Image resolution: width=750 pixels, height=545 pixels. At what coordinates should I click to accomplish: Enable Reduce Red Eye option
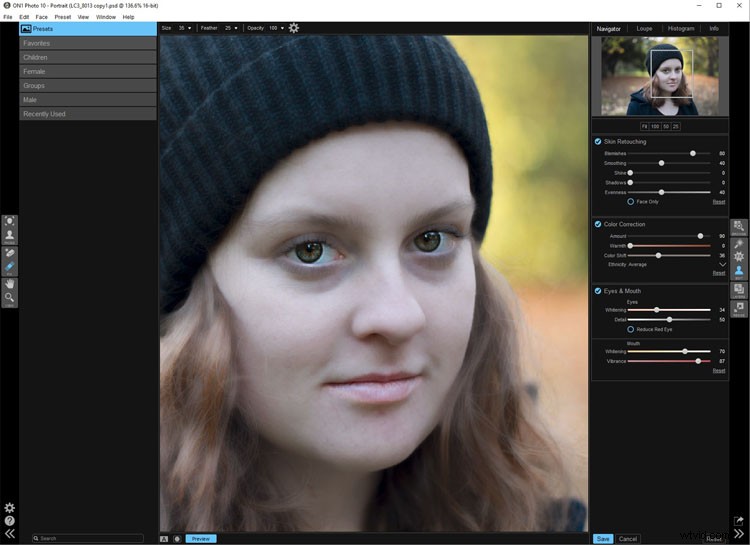point(630,329)
